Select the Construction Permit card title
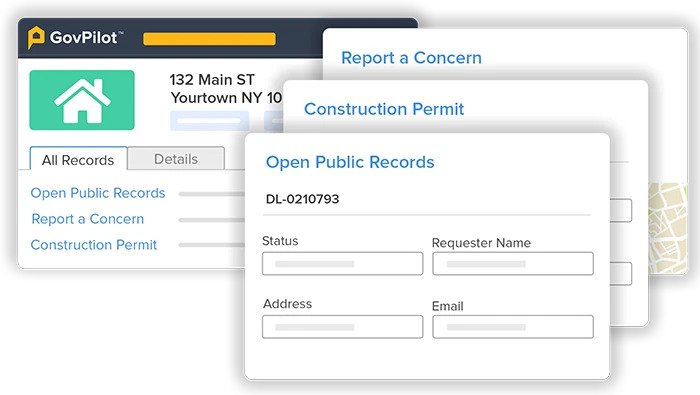The height and width of the screenshot is (395, 700). pos(384,109)
